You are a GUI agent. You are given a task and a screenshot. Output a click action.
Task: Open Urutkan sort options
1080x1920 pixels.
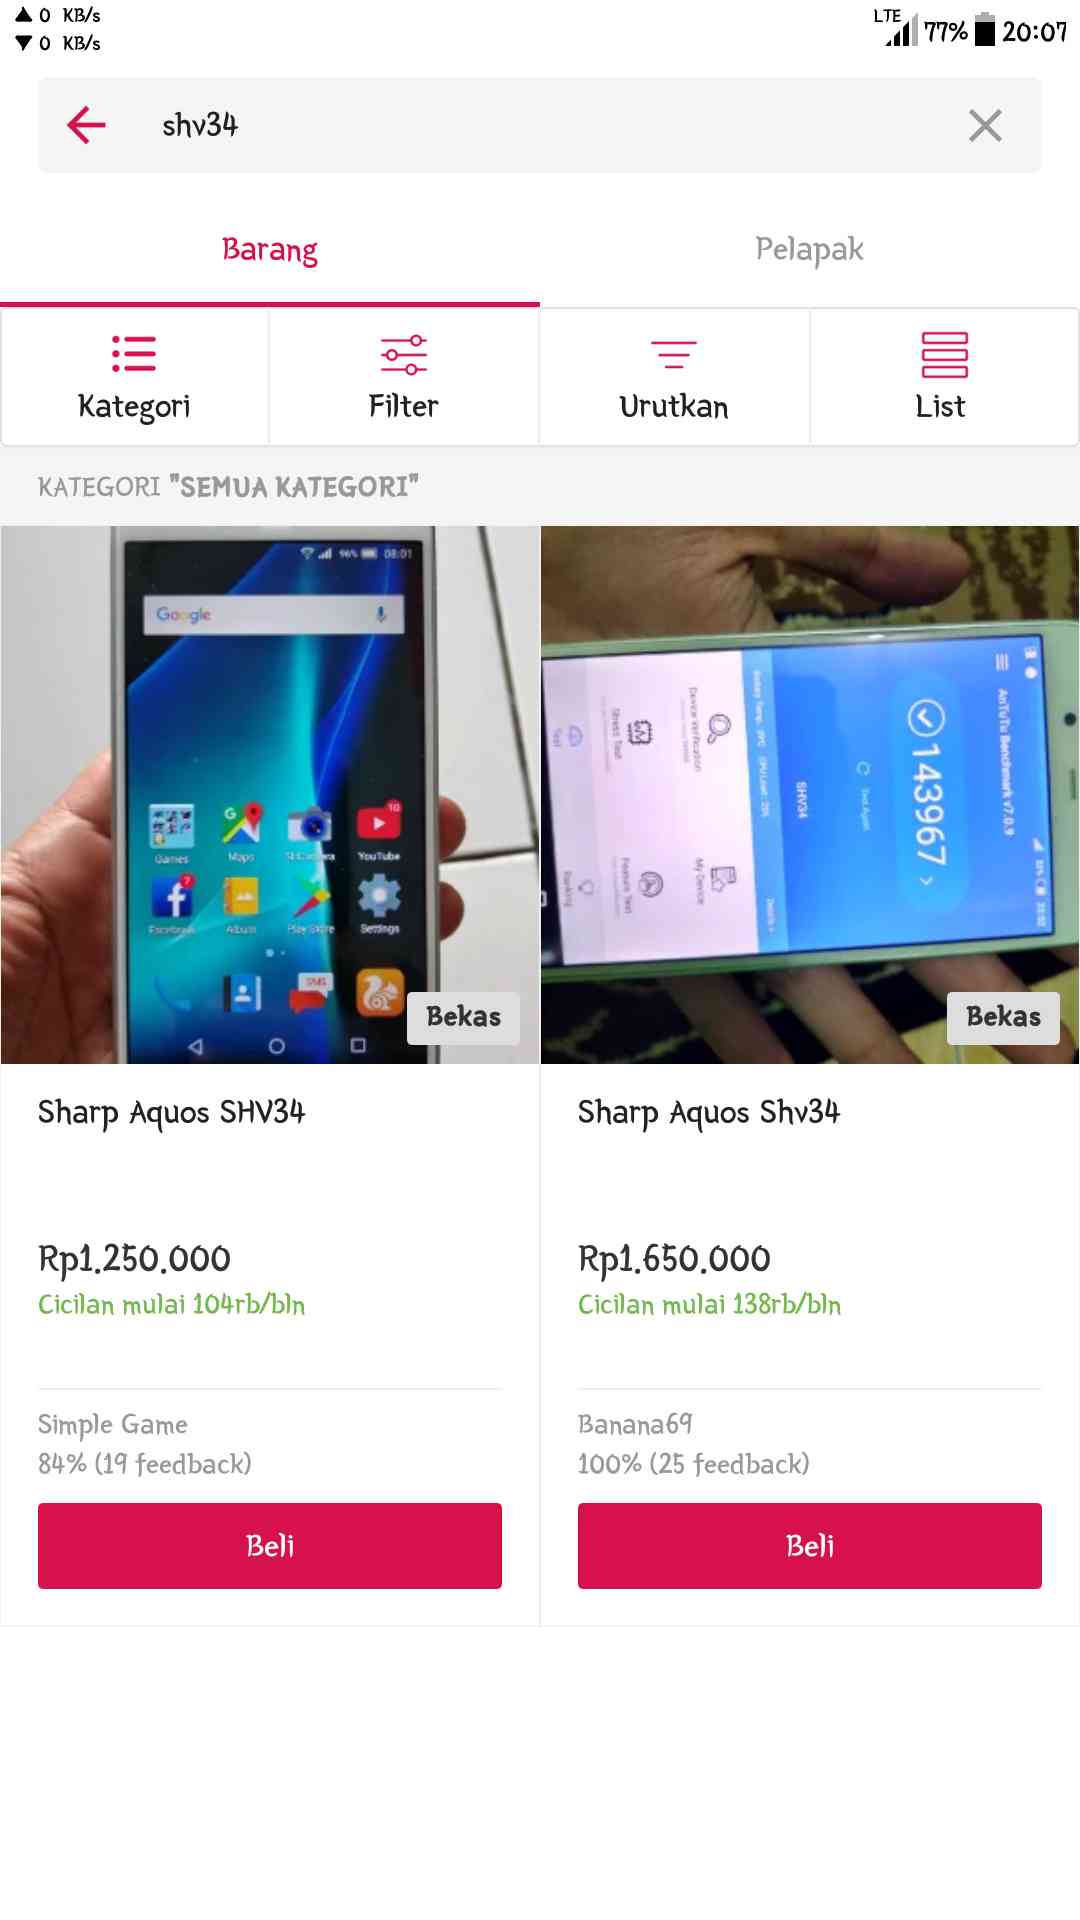coord(674,377)
